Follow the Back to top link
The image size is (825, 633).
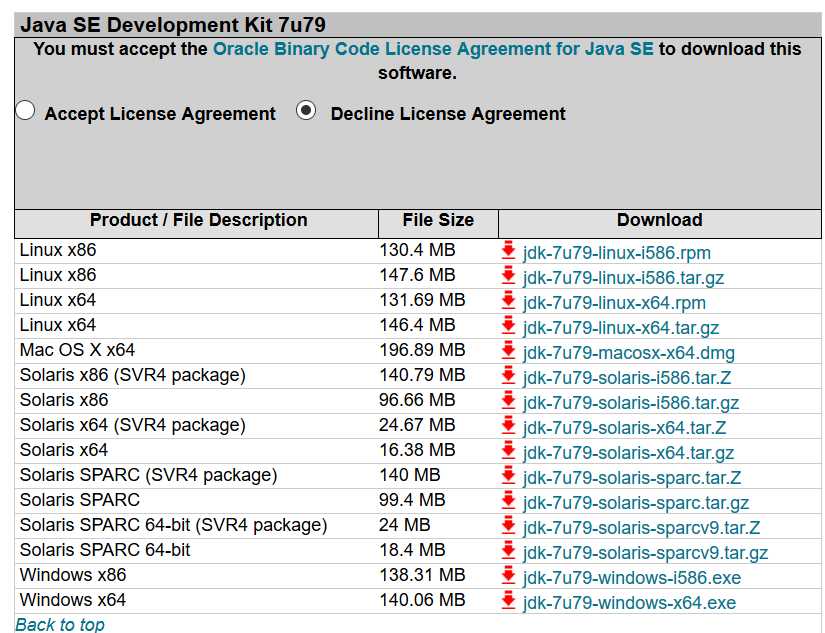coord(60,625)
